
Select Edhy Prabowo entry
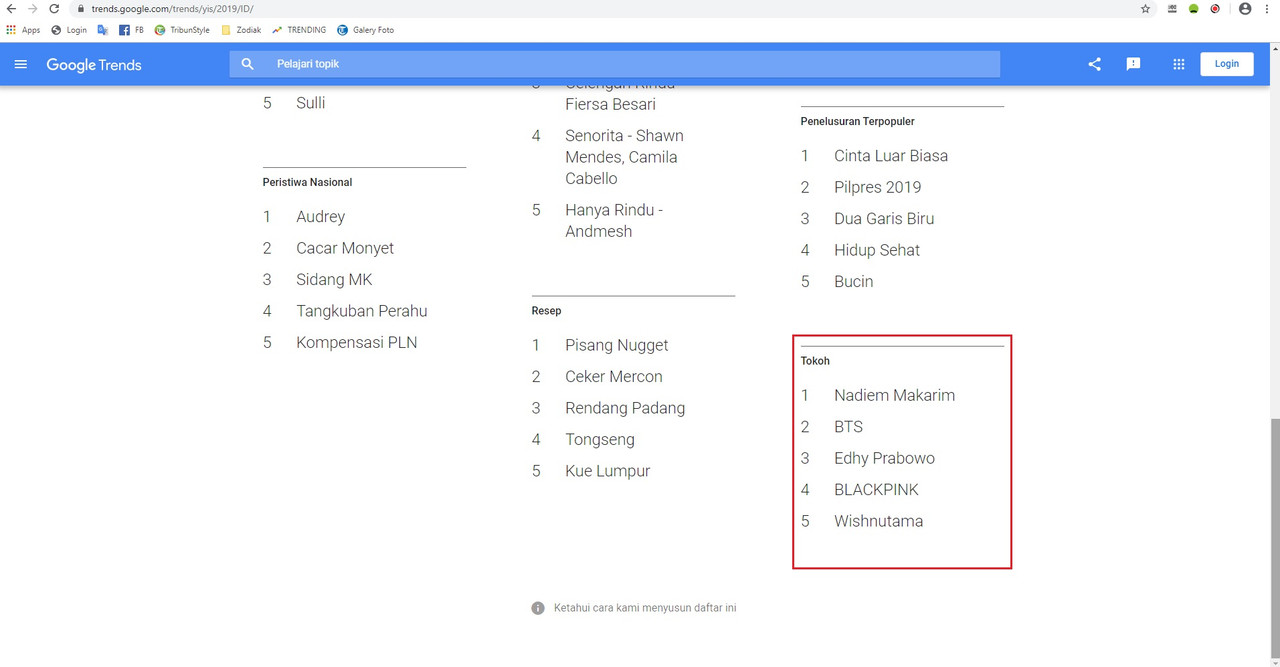click(x=884, y=458)
